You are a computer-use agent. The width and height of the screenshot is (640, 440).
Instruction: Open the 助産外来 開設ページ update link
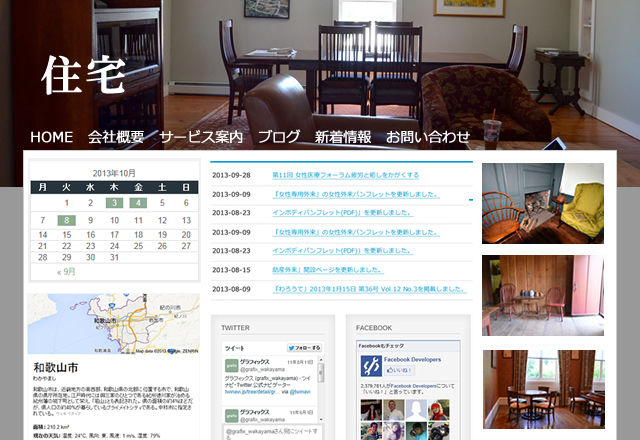point(327,270)
